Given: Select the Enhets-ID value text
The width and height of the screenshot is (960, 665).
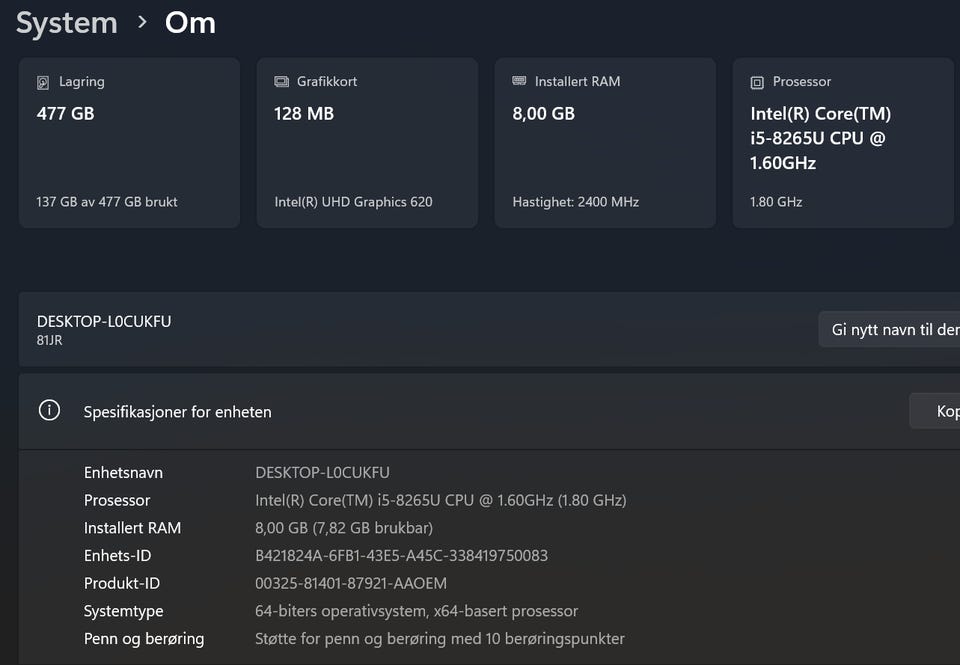Looking at the screenshot, I should [x=401, y=556].
